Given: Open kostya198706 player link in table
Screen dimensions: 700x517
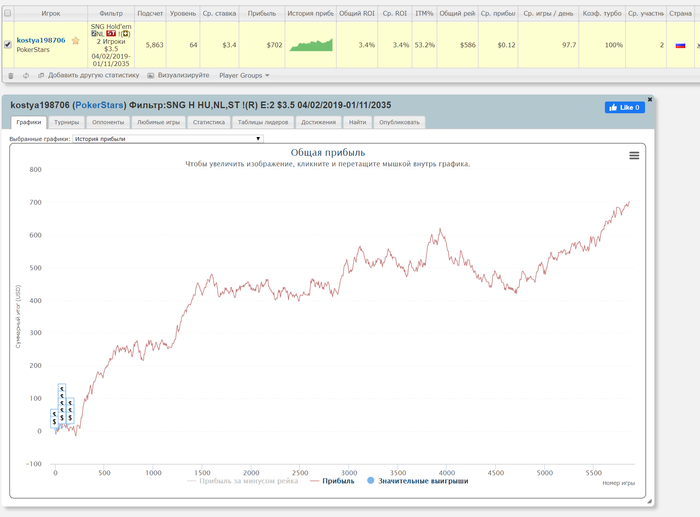Looking at the screenshot, I should pyautogui.click(x=41, y=40).
